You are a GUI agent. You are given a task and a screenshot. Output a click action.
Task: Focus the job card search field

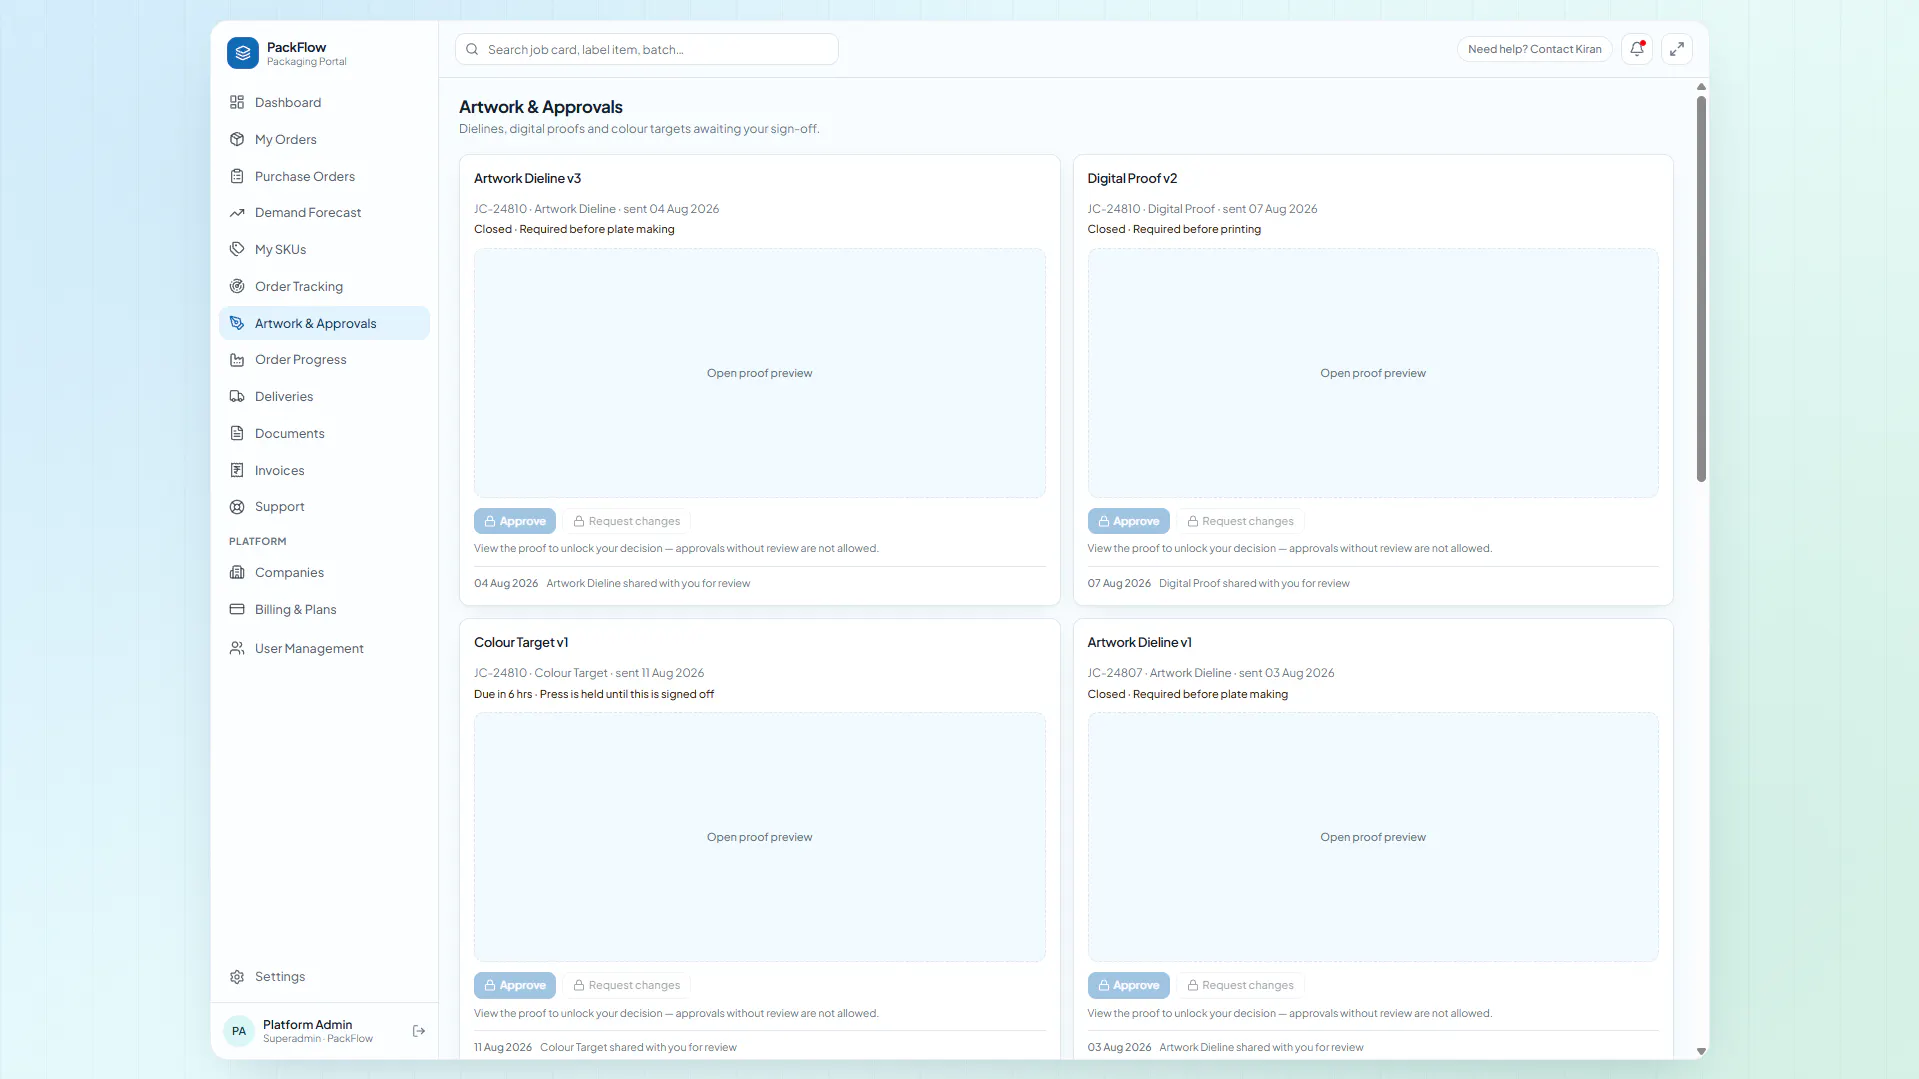pos(647,49)
